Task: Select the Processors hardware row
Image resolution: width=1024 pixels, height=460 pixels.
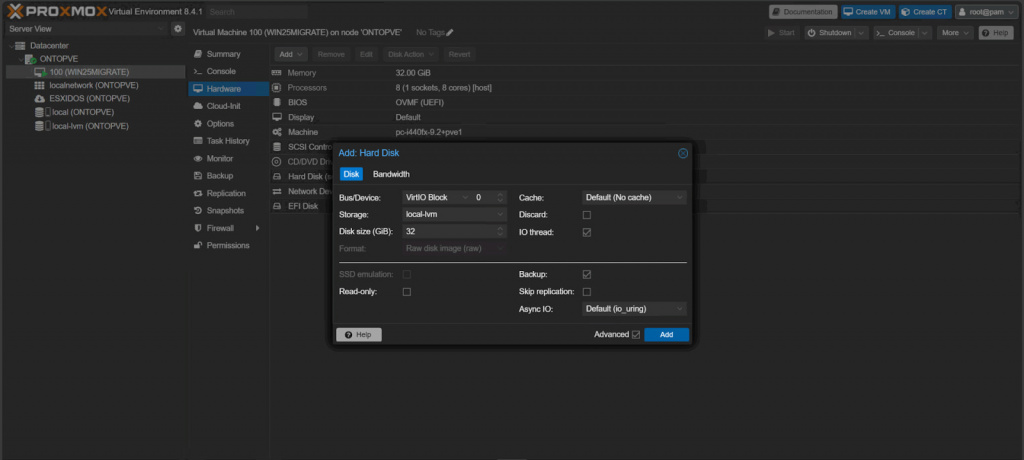Action: tap(647, 88)
